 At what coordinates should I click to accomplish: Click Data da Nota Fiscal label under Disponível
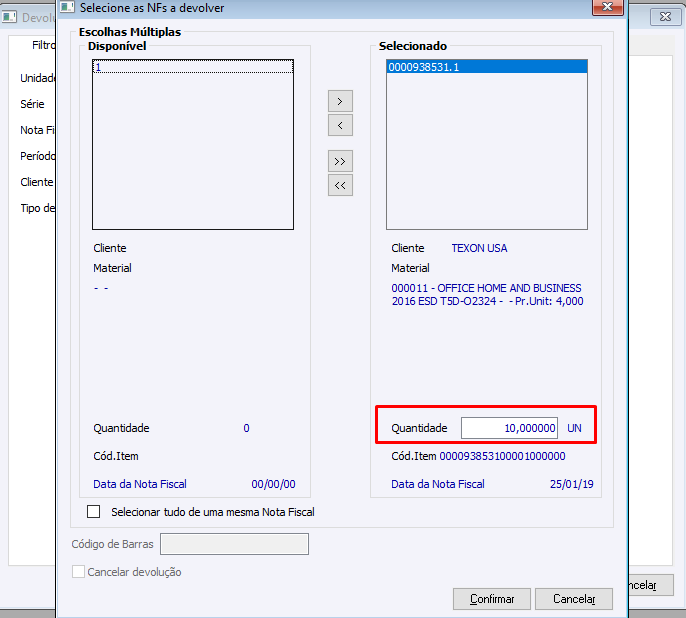[140, 484]
